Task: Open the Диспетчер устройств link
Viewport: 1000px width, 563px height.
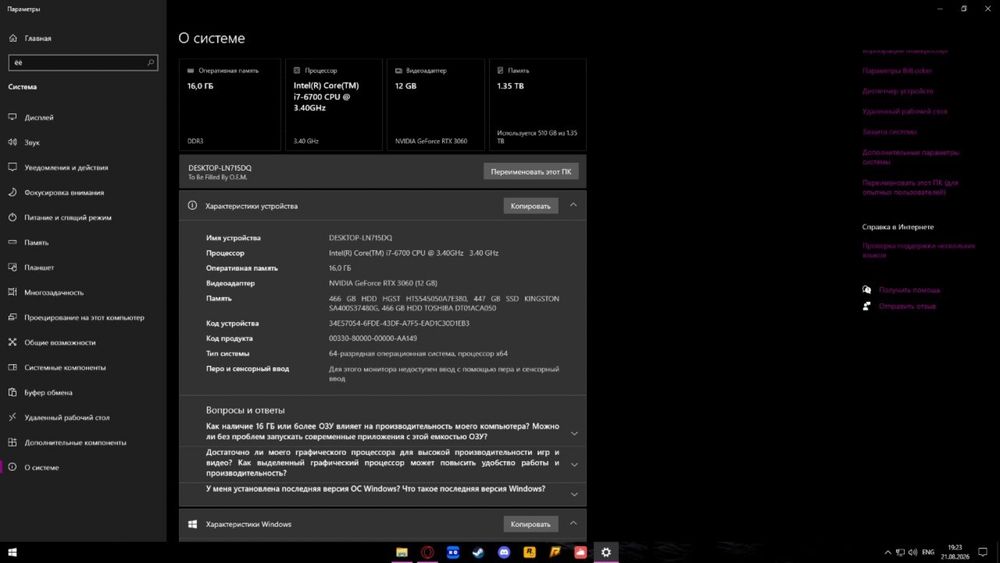Action: pos(897,91)
